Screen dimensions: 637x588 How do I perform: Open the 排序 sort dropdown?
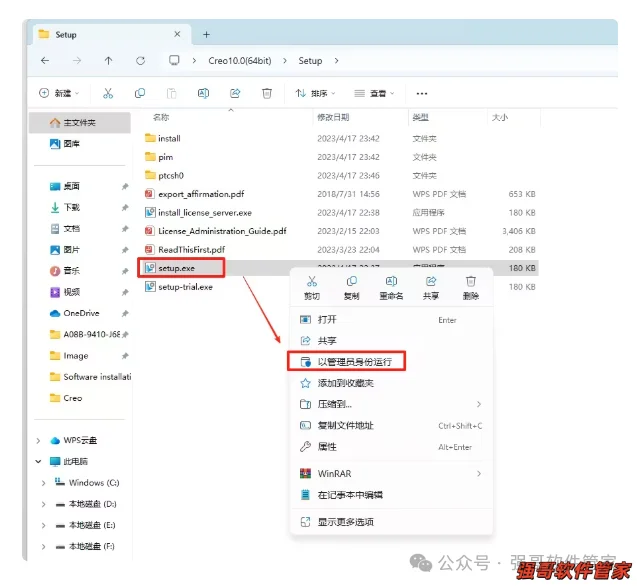(x=316, y=93)
